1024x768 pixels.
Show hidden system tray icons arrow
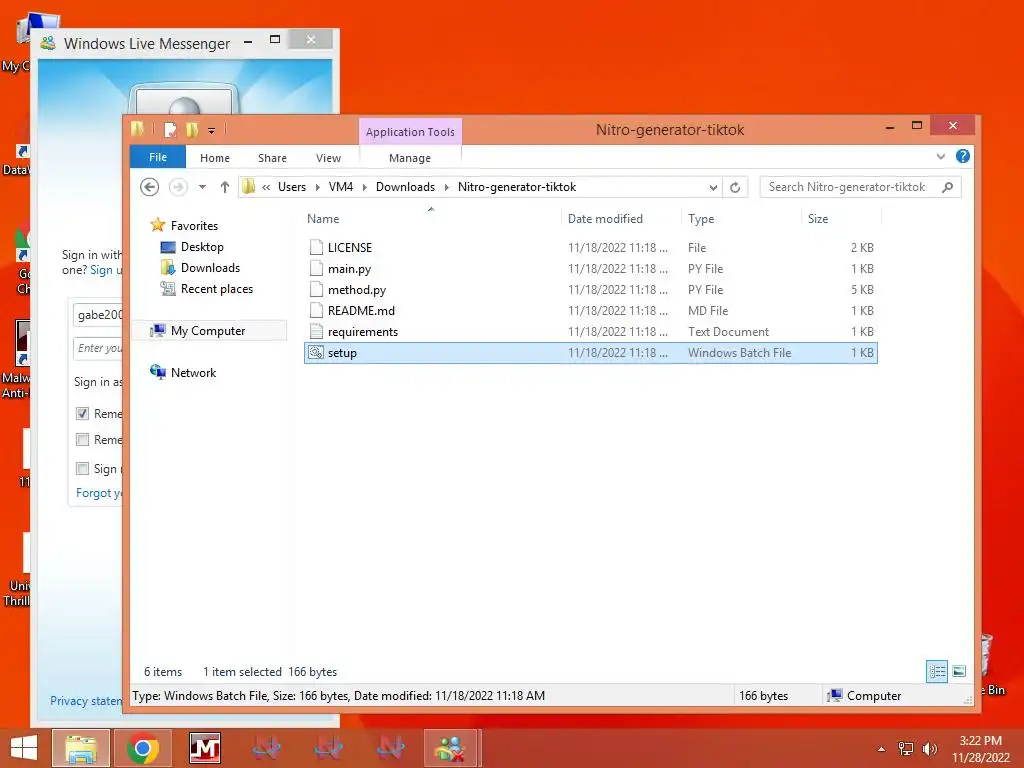coord(882,749)
